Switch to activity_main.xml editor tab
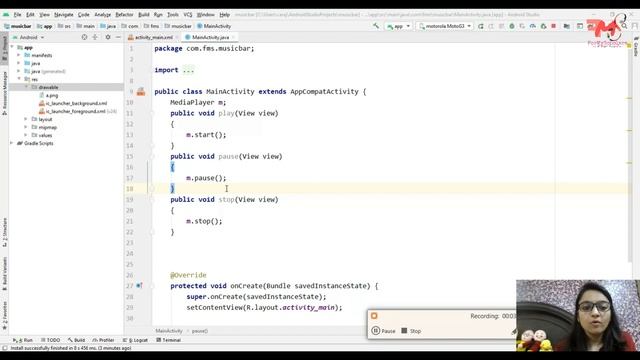This screenshot has width=640, height=360. [x=153, y=37]
